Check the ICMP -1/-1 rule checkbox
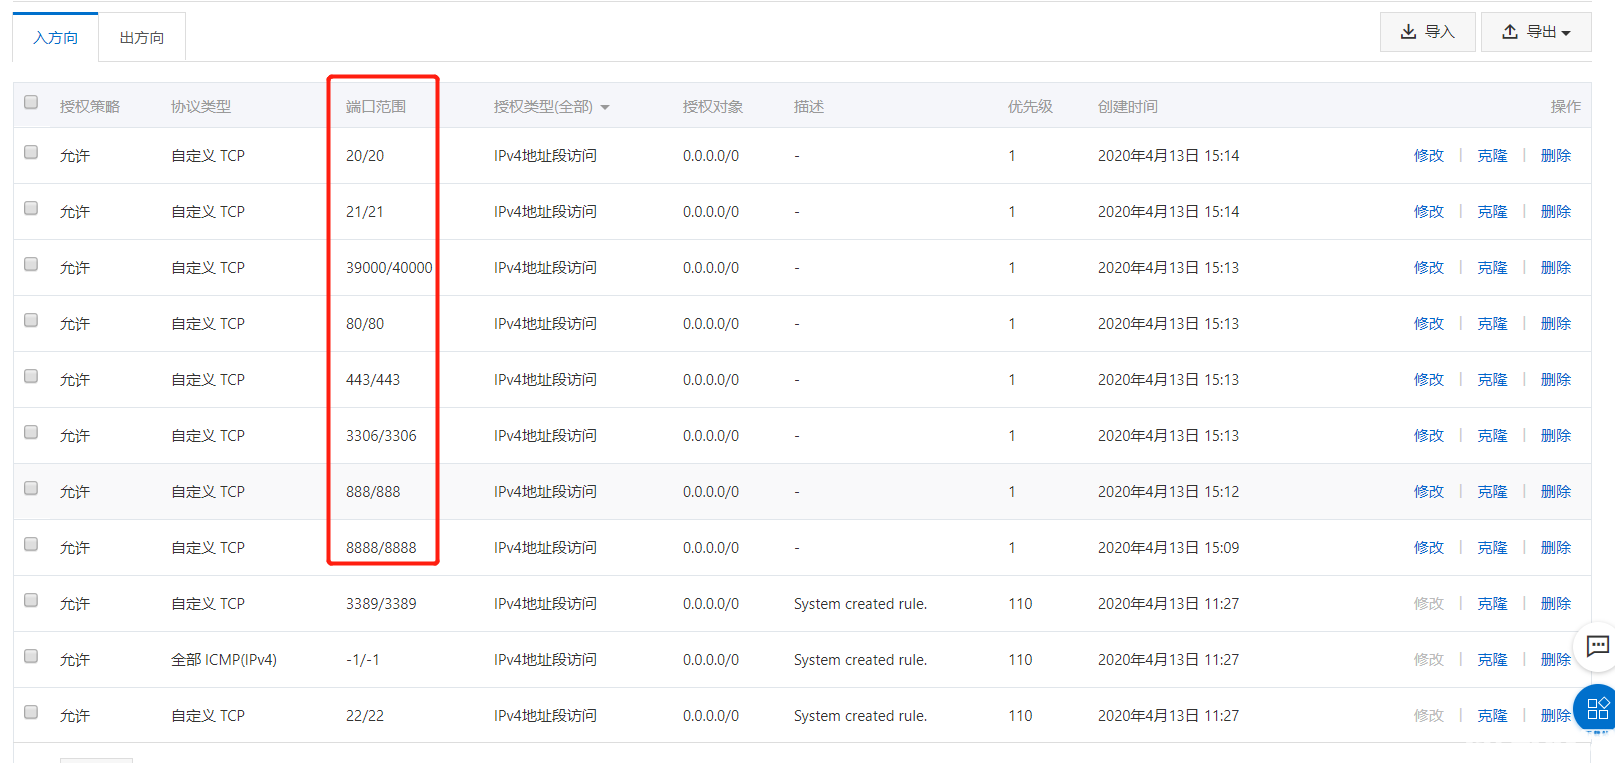 (x=31, y=656)
